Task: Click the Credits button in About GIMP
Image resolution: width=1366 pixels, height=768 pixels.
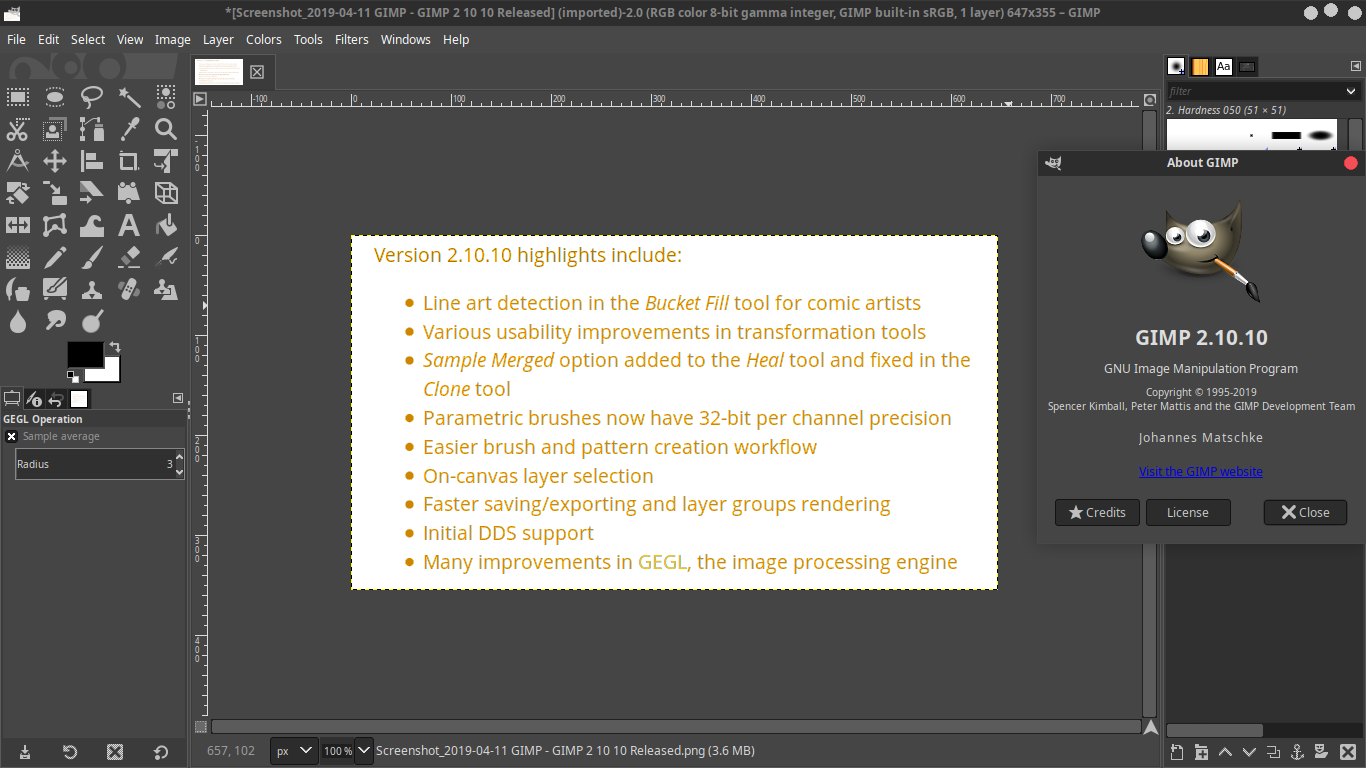Action: tap(1097, 512)
